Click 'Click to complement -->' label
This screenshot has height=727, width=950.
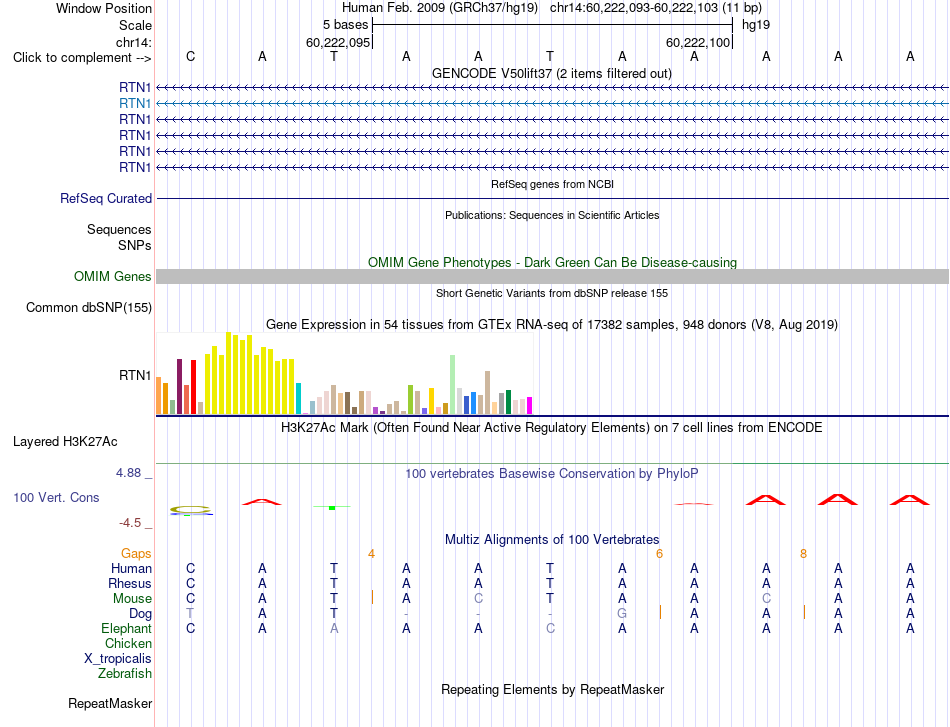coord(82,58)
